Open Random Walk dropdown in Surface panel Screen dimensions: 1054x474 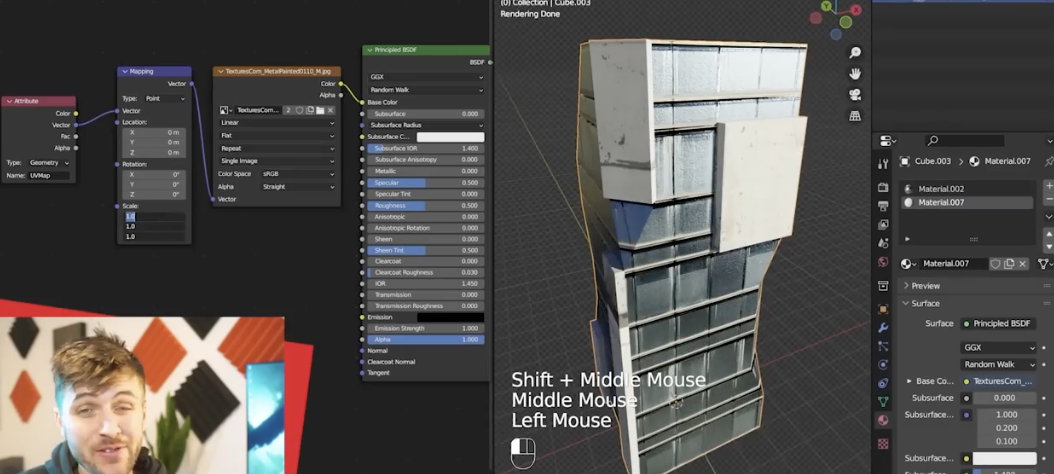coord(998,364)
